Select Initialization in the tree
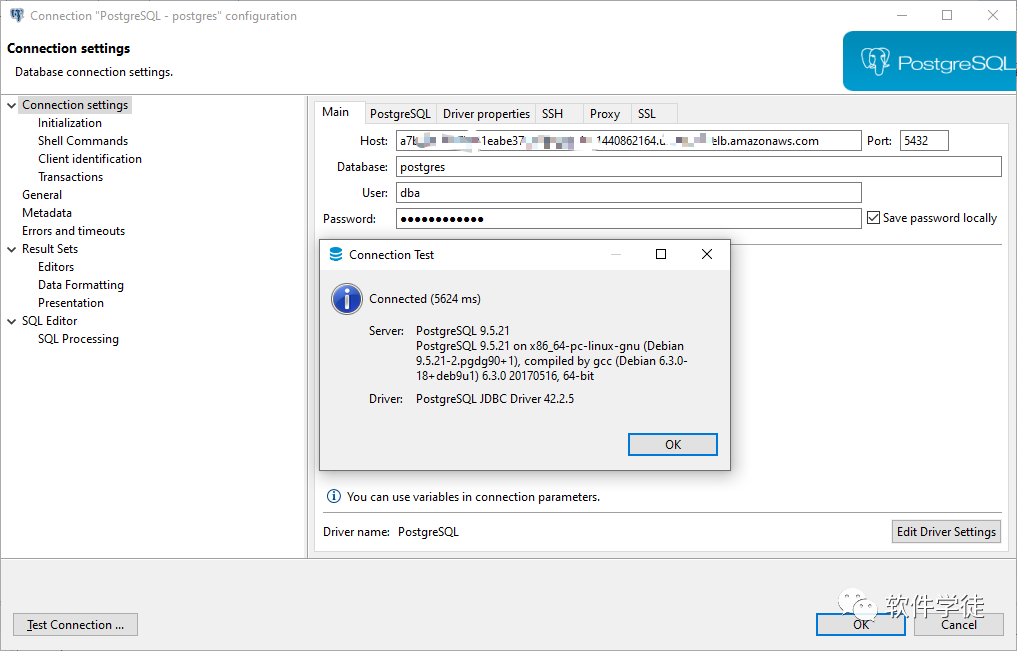1017x651 pixels. click(69, 123)
